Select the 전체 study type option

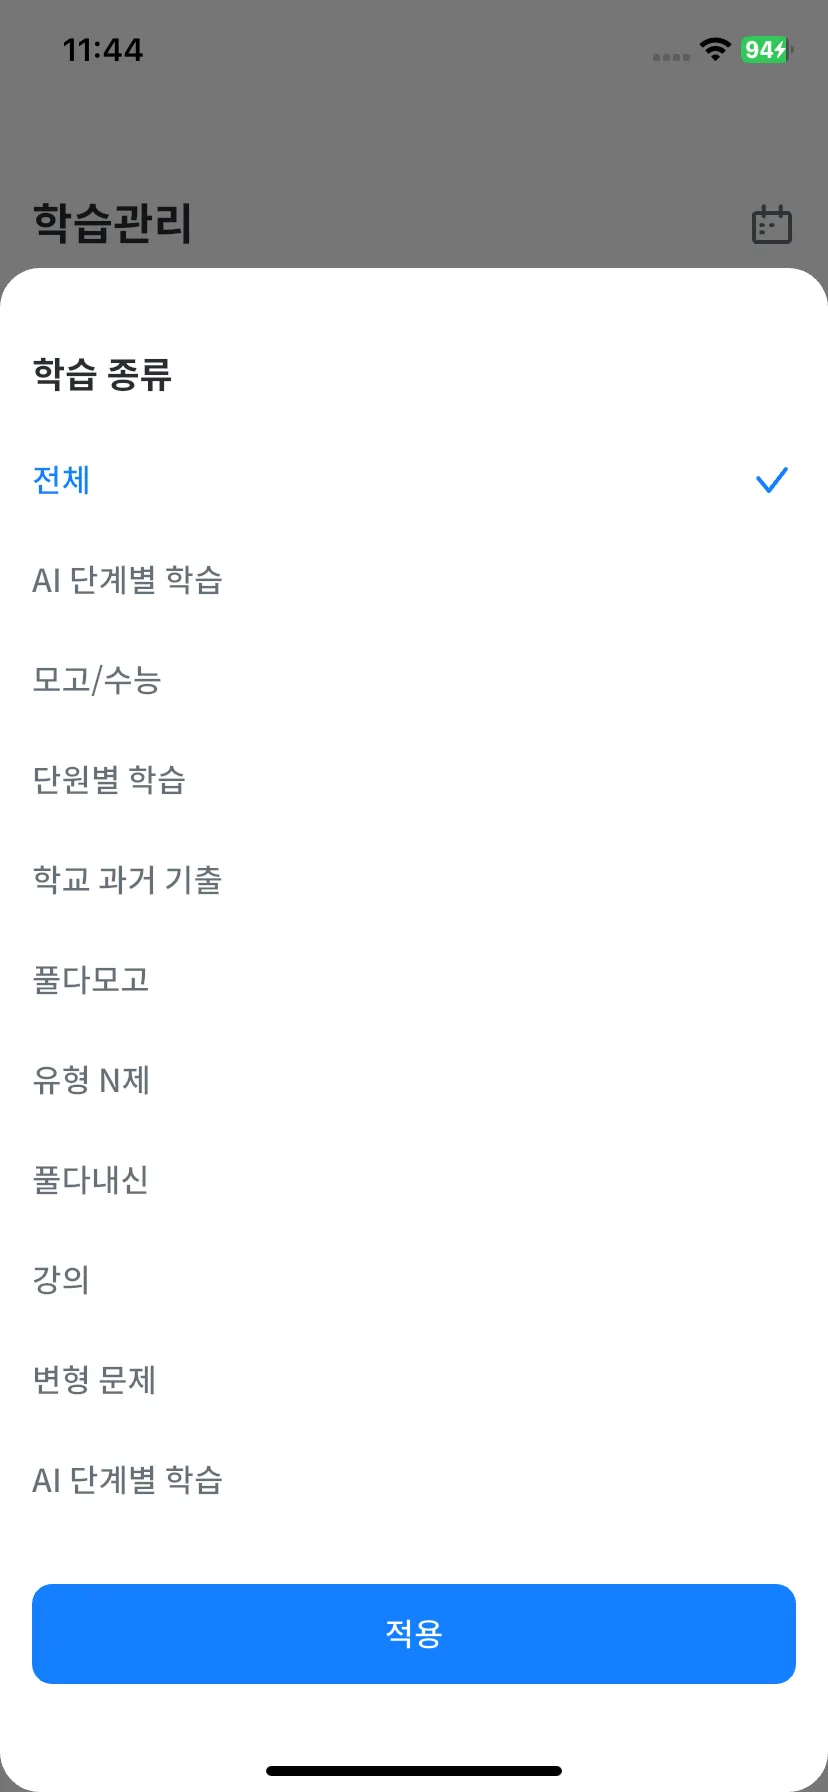point(414,480)
